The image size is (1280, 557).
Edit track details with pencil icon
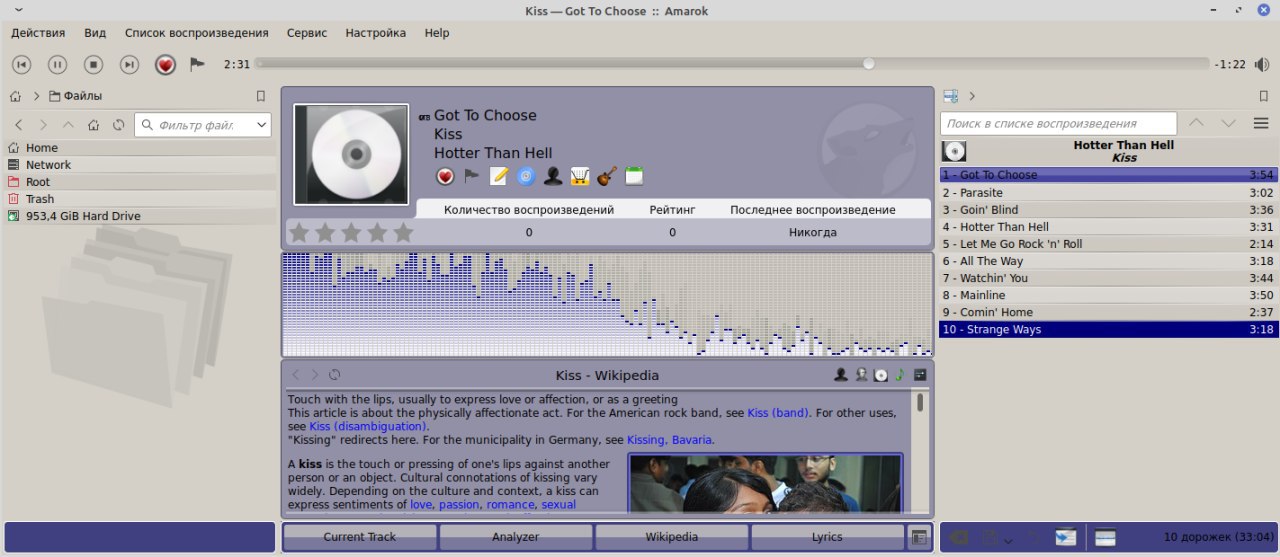tap(498, 177)
